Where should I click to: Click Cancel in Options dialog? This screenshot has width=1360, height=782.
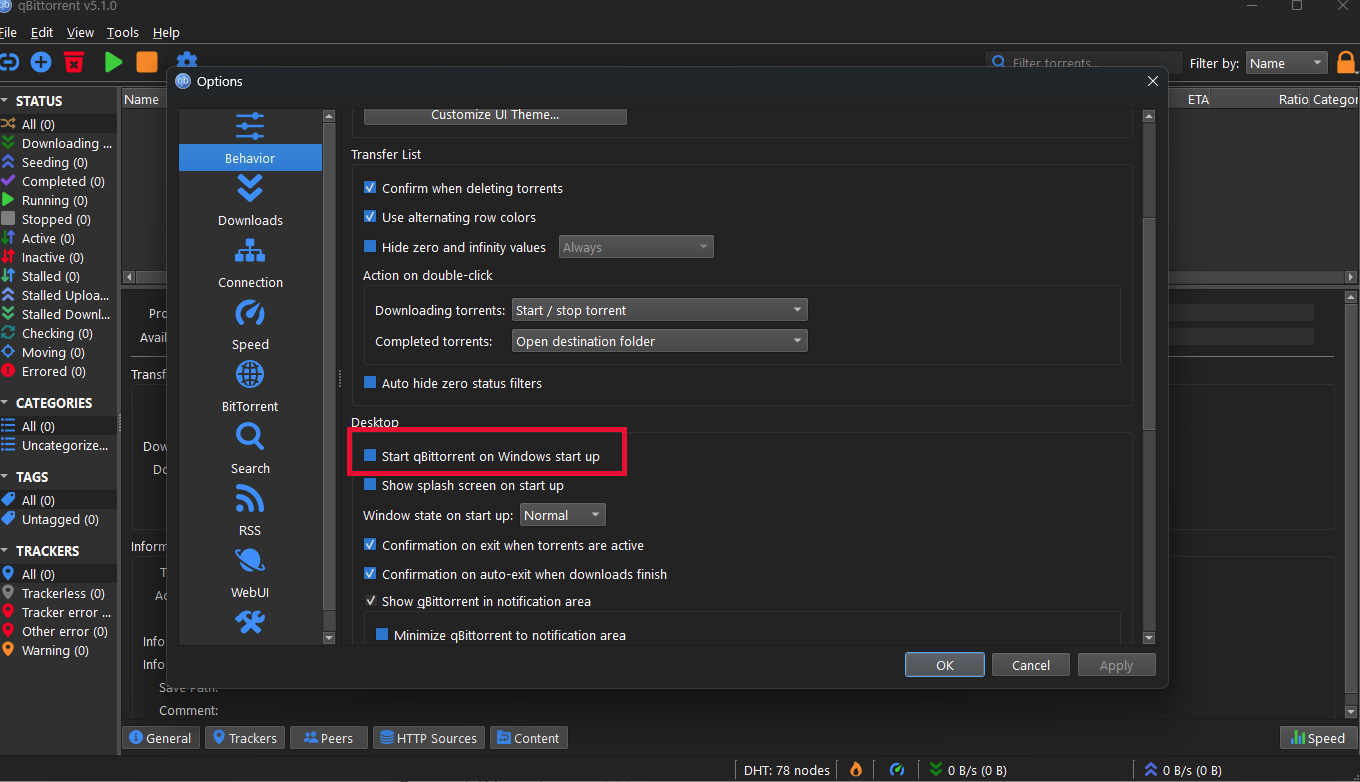tap(1031, 665)
